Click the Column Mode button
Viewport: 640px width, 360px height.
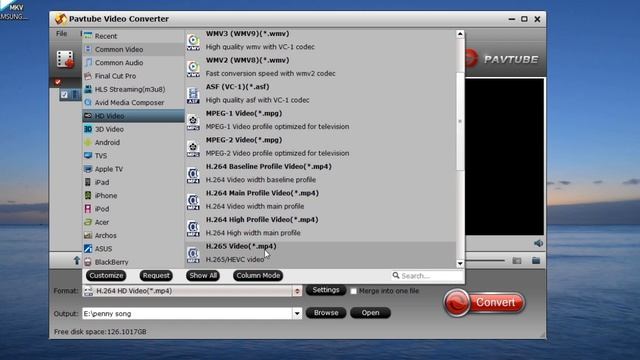click(x=258, y=276)
